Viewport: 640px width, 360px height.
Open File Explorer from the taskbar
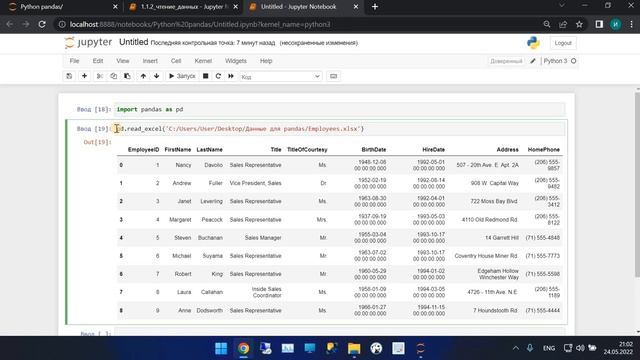pos(354,348)
